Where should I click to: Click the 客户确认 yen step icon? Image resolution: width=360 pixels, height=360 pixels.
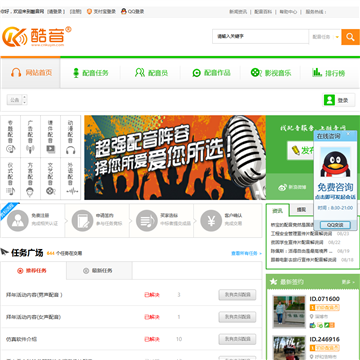pos(211,220)
